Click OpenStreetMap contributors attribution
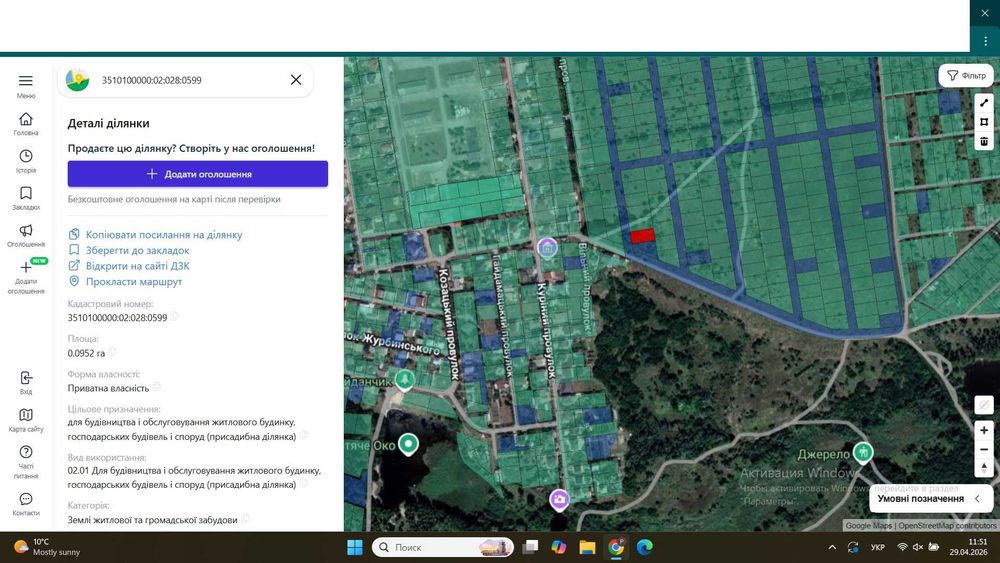 (947, 525)
